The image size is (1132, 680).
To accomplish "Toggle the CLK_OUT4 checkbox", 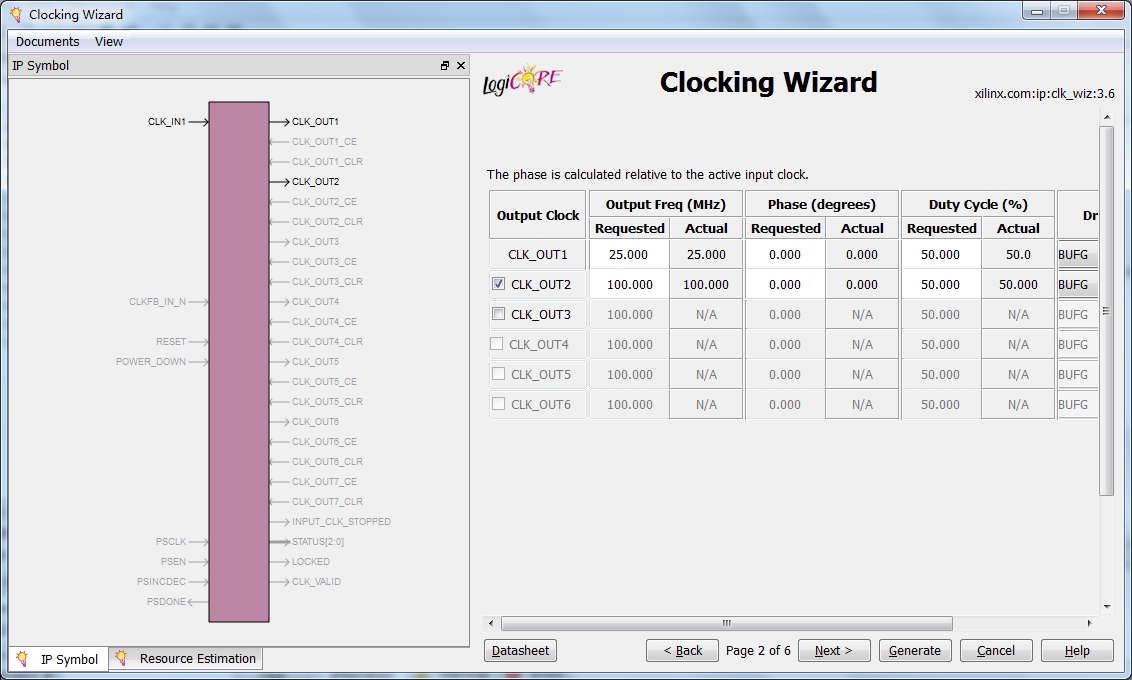I will click(x=497, y=344).
